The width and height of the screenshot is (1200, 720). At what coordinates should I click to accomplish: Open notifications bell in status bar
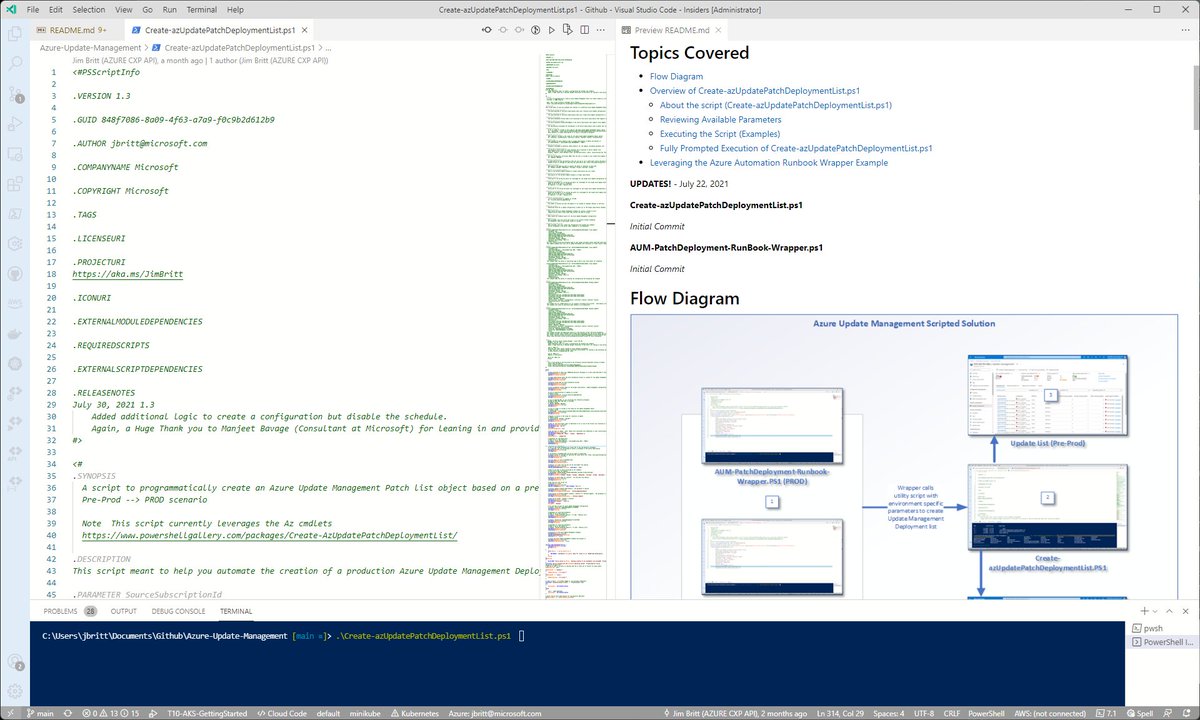(x=1186, y=713)
